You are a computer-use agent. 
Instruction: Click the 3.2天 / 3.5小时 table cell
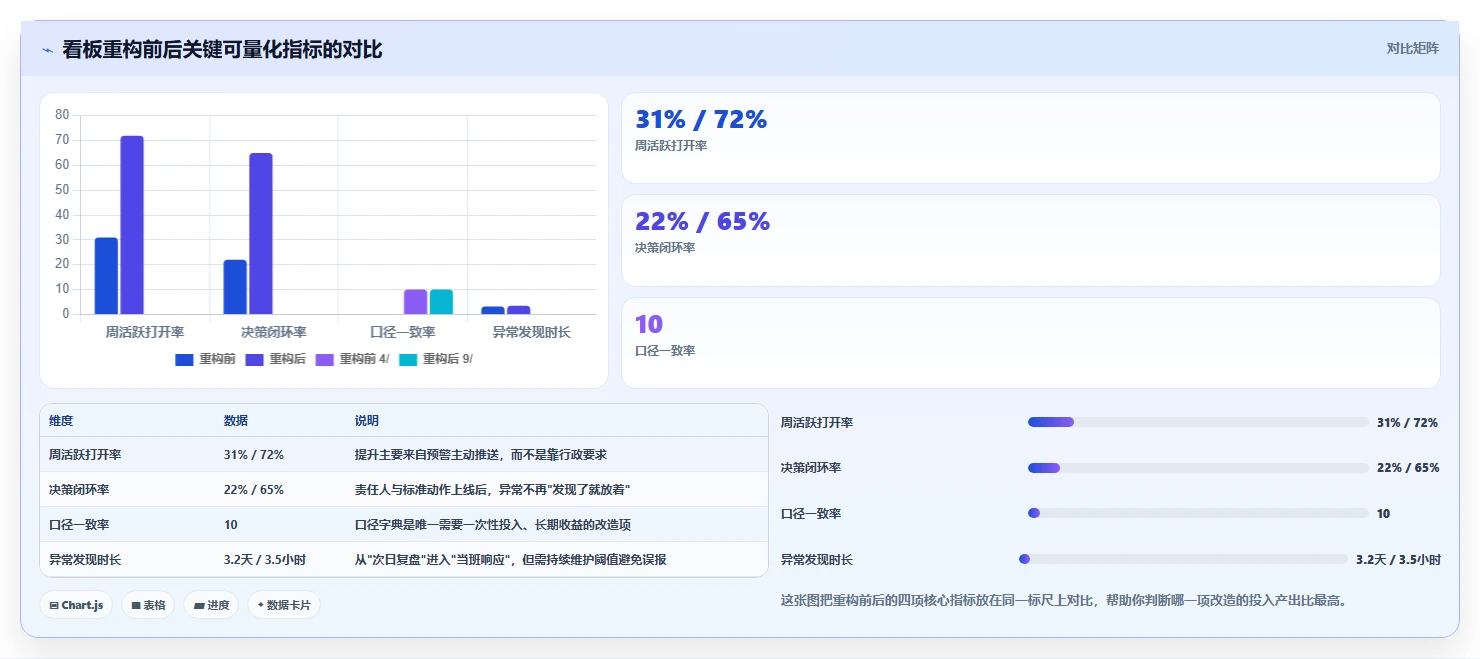265,560
